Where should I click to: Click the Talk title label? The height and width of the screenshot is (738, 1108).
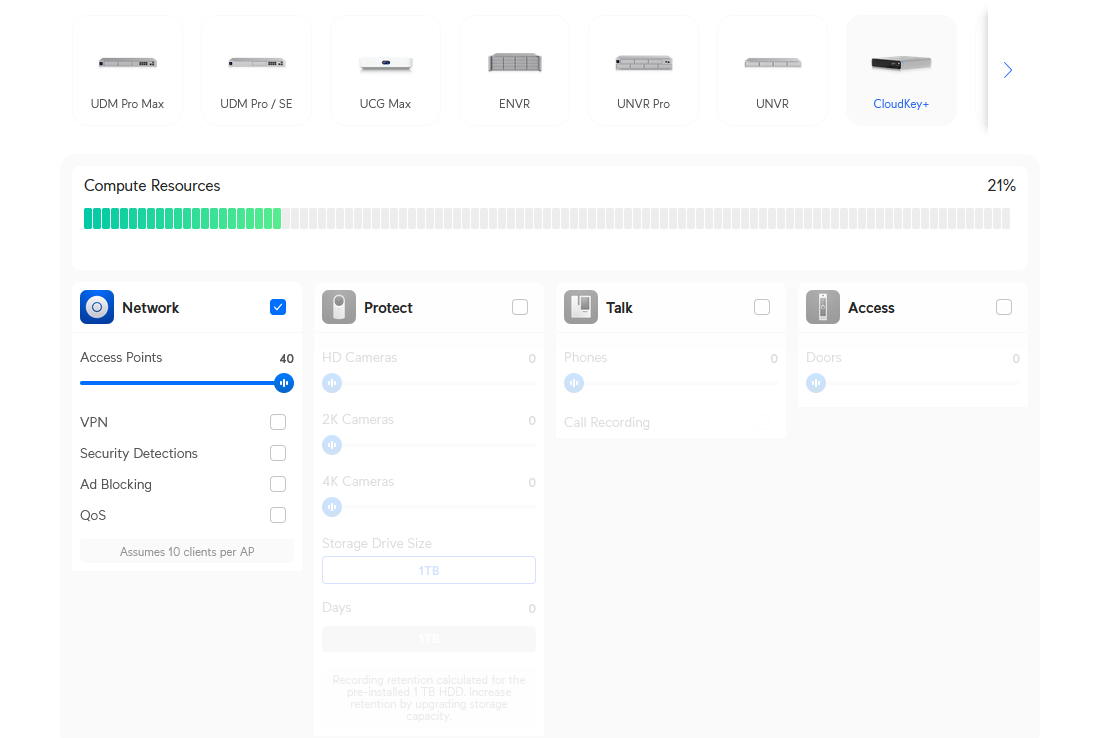click(x=619, y=308)
